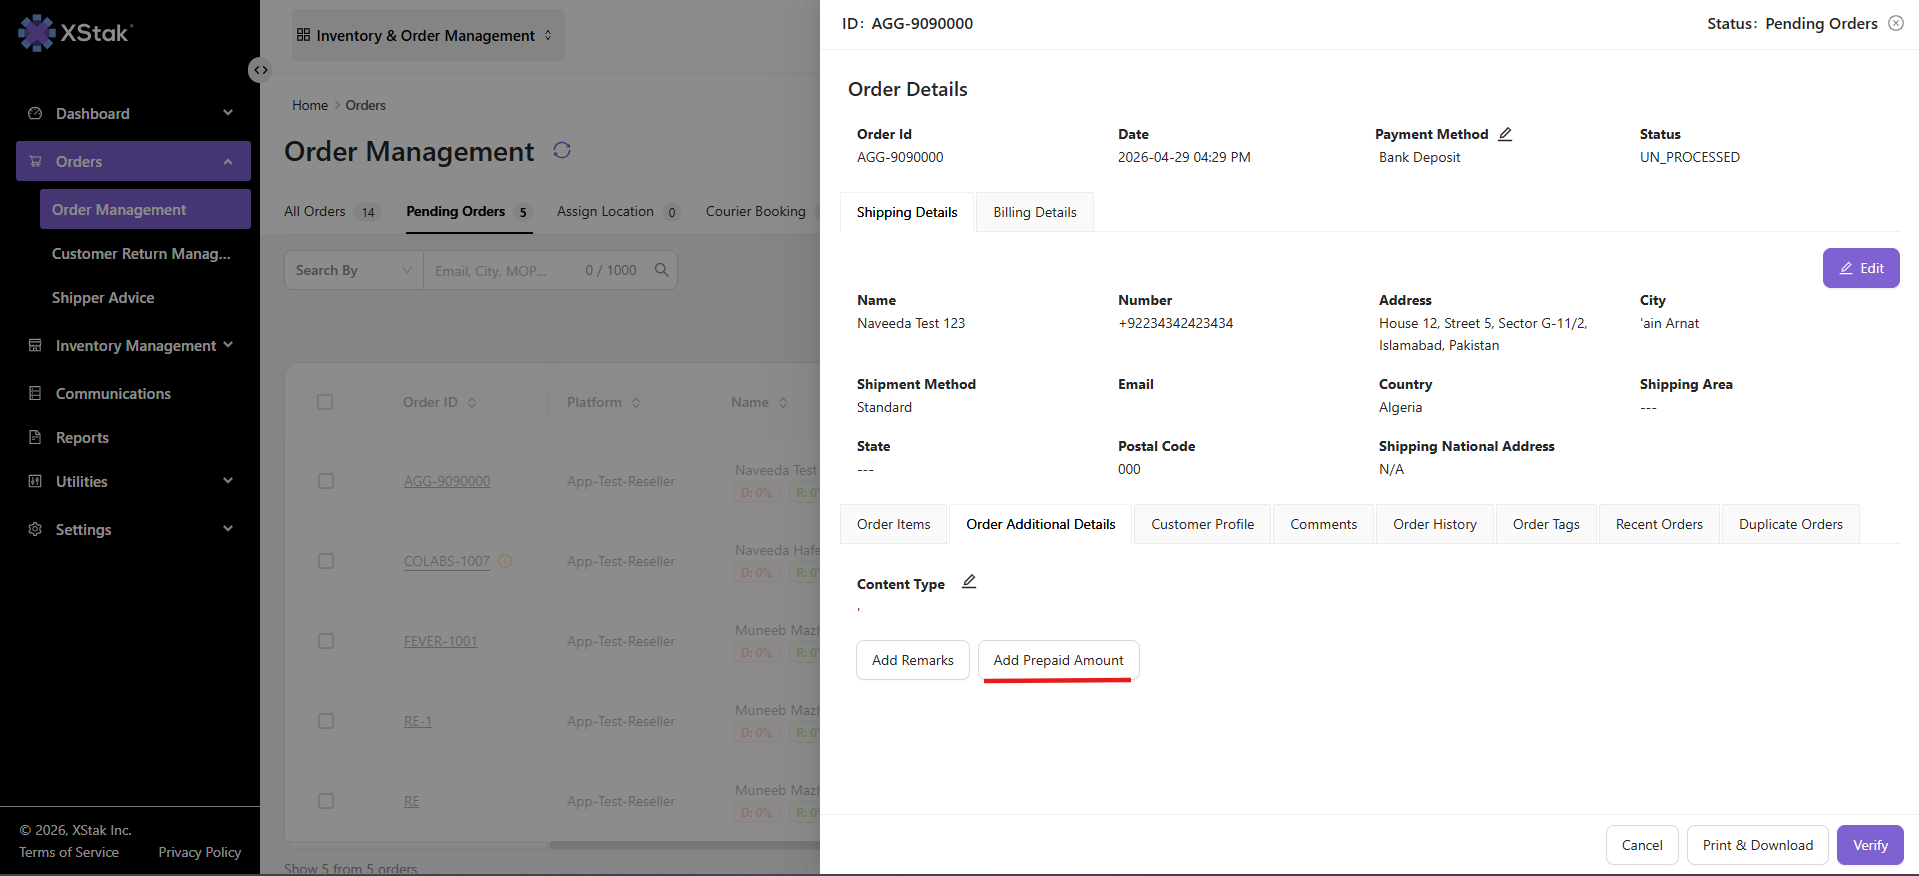Click the Communications sidebar icon

(35, 393)
